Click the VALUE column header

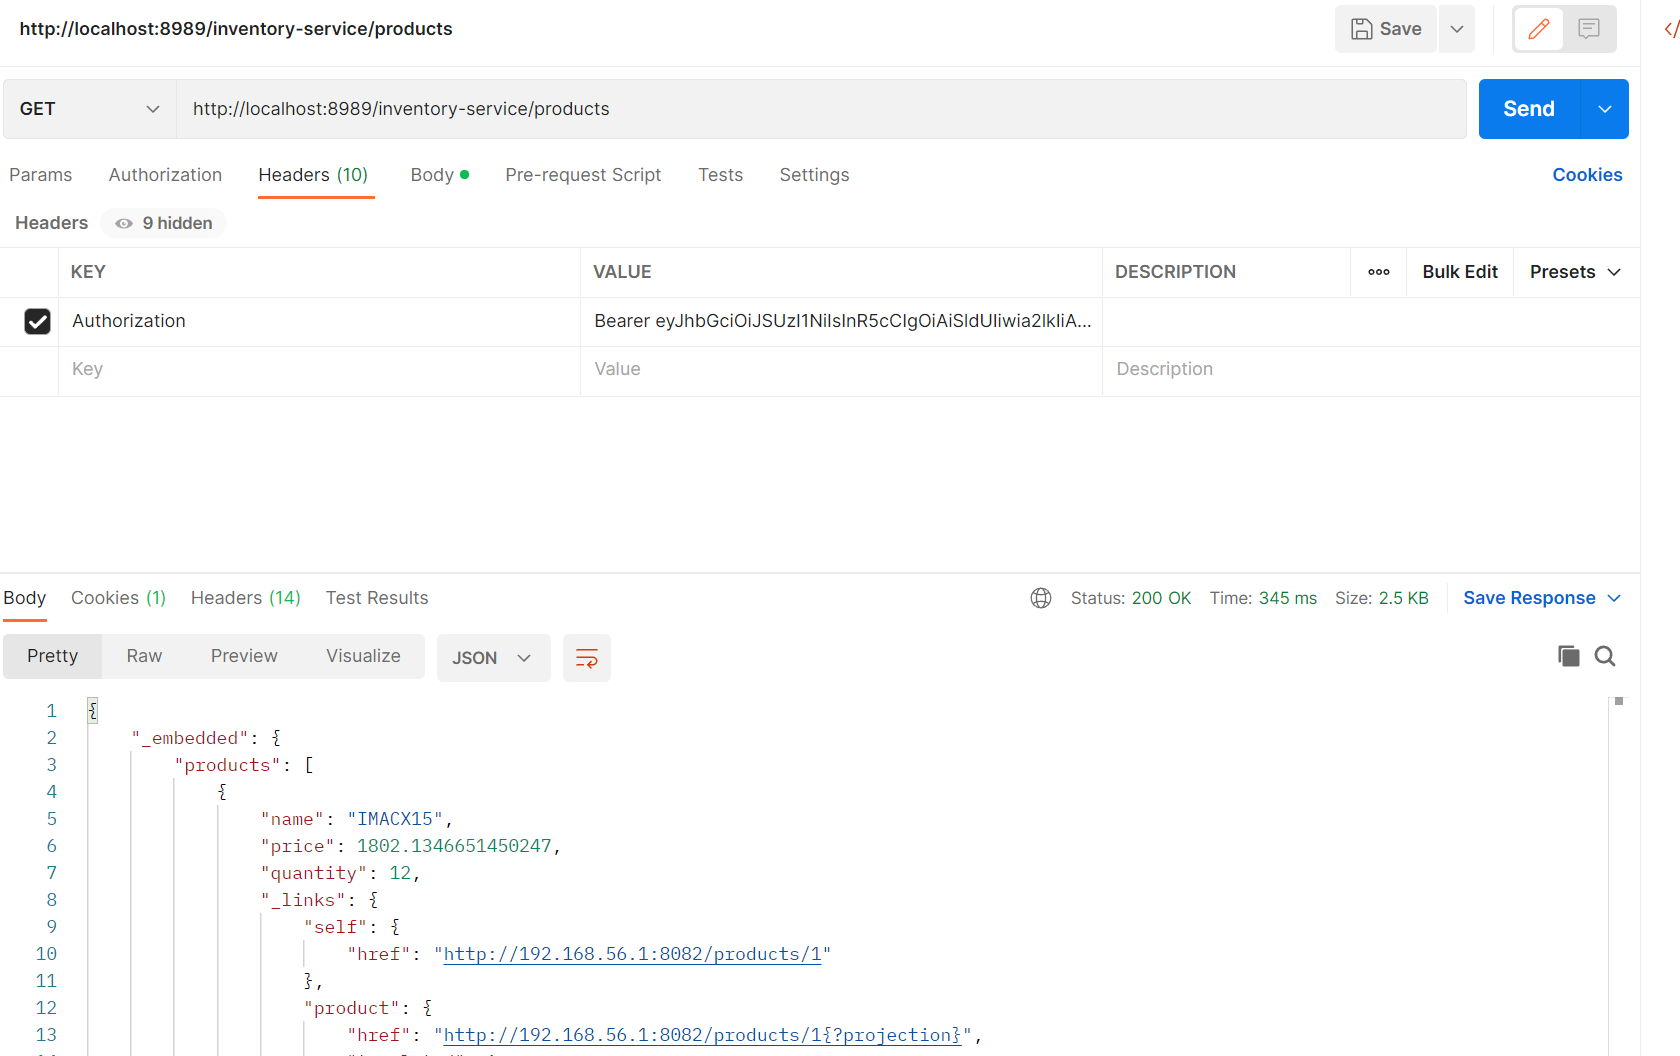(x=622, y=272)
